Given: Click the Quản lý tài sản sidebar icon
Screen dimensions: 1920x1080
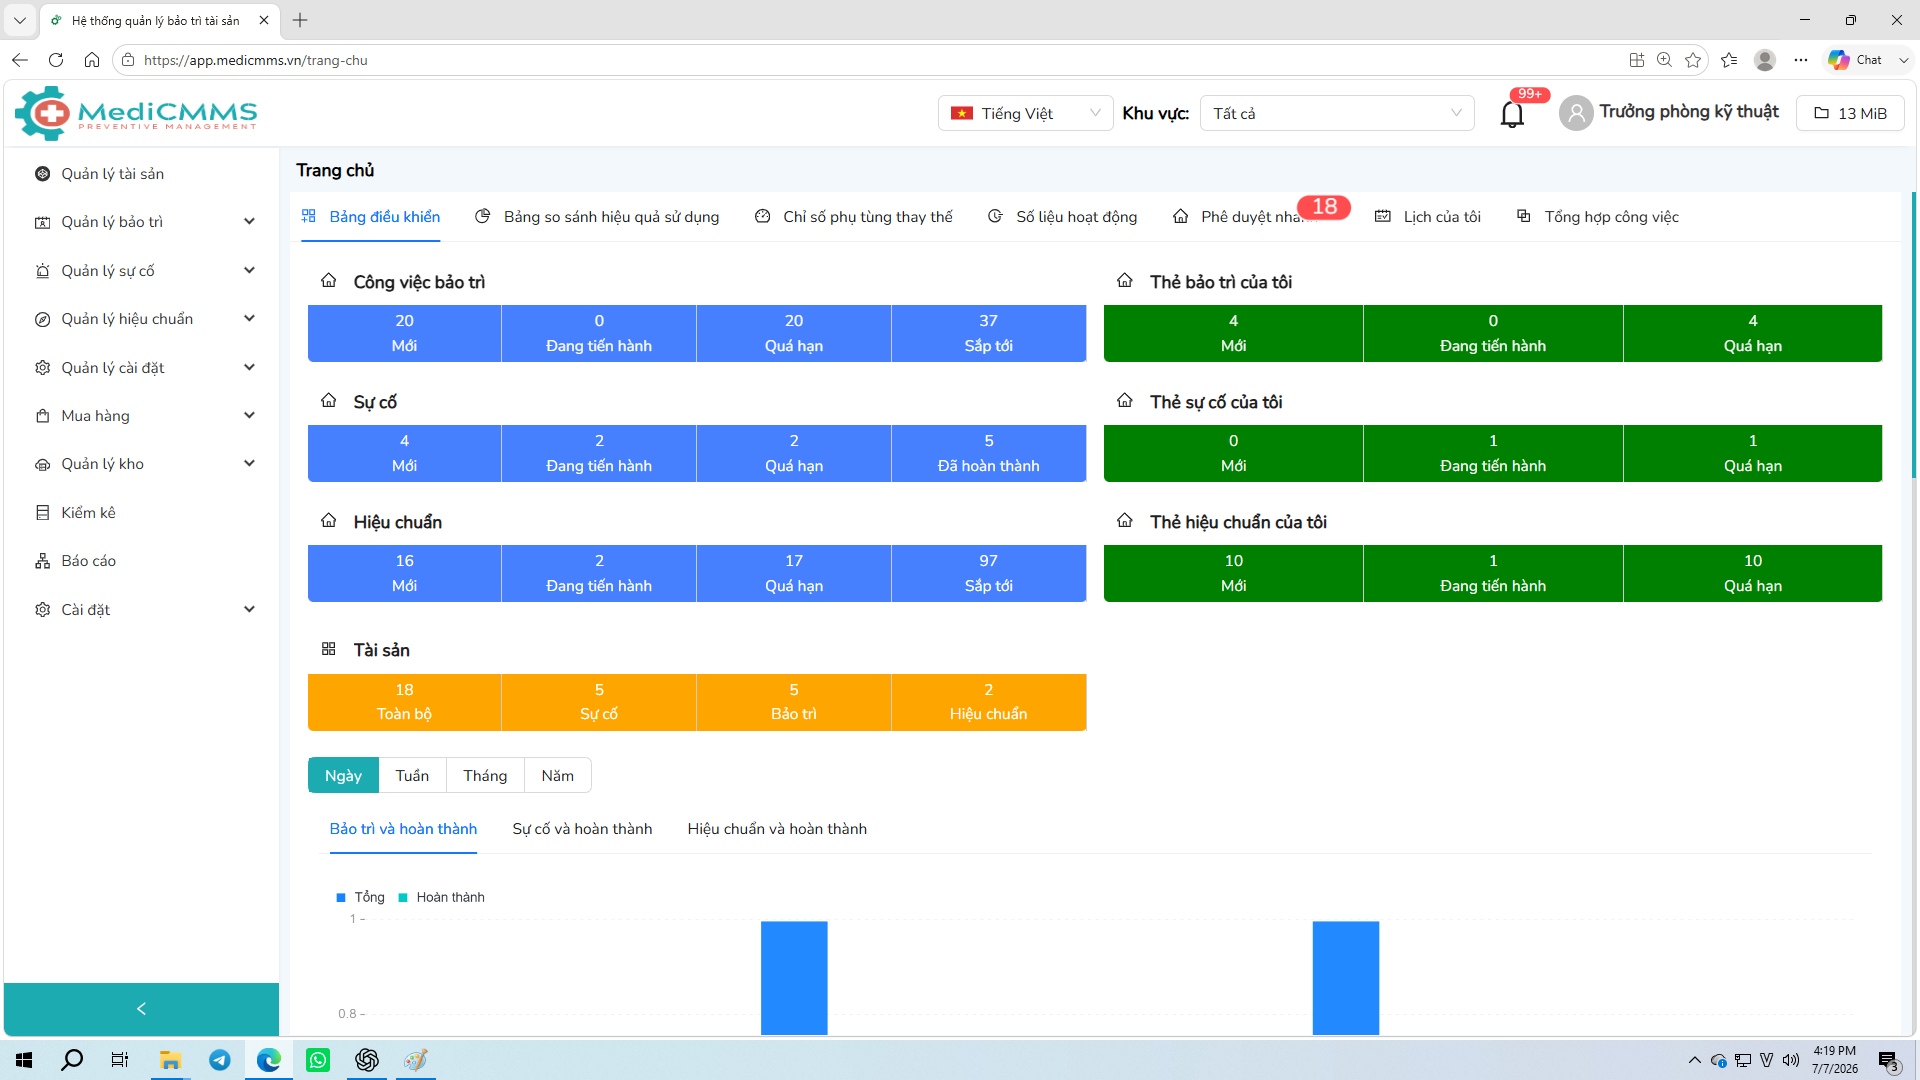Looking at the screenshot, I should pyautogui.click(x=42, y=174).
